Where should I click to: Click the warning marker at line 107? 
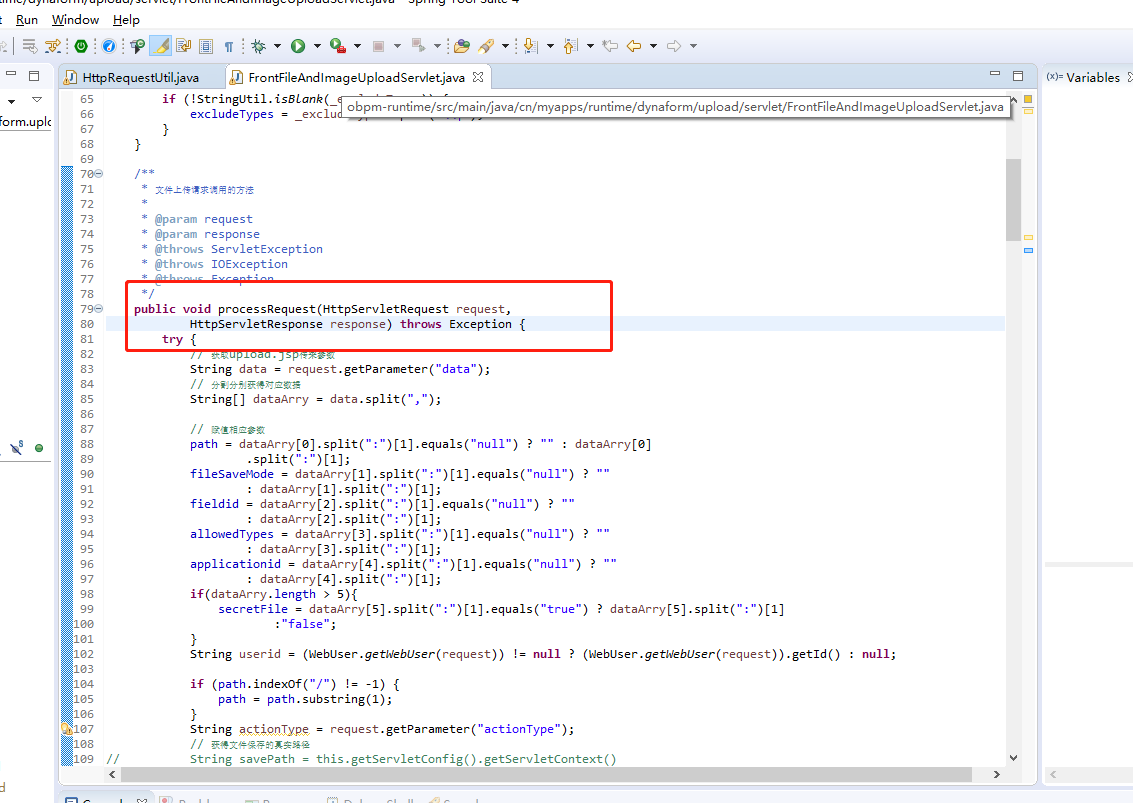(x=66, y=729)
